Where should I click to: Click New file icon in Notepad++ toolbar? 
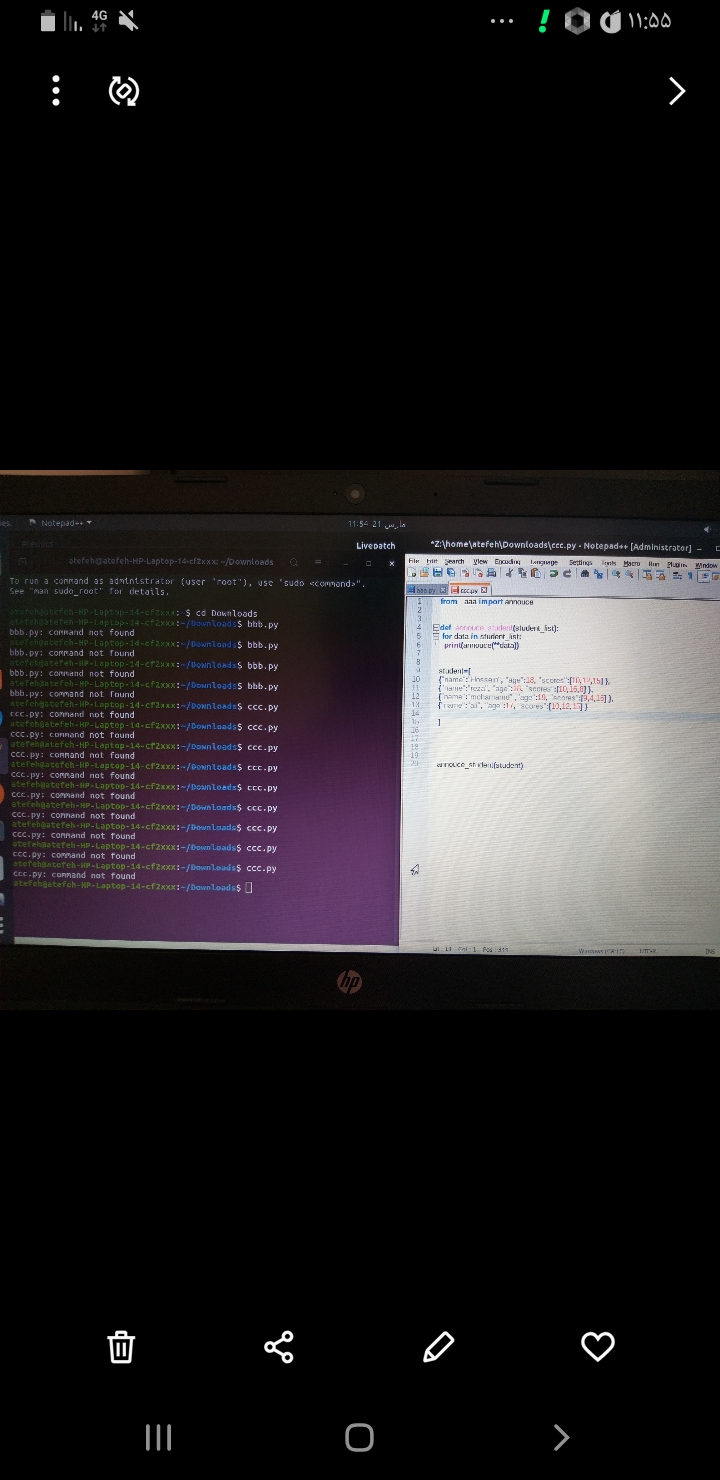tap(411, 573)
